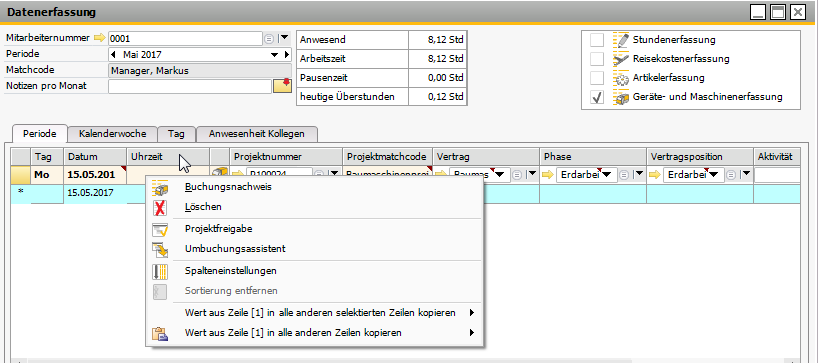Click the Uhrzeit column header

pyautogui.click(x=167, y=156)
